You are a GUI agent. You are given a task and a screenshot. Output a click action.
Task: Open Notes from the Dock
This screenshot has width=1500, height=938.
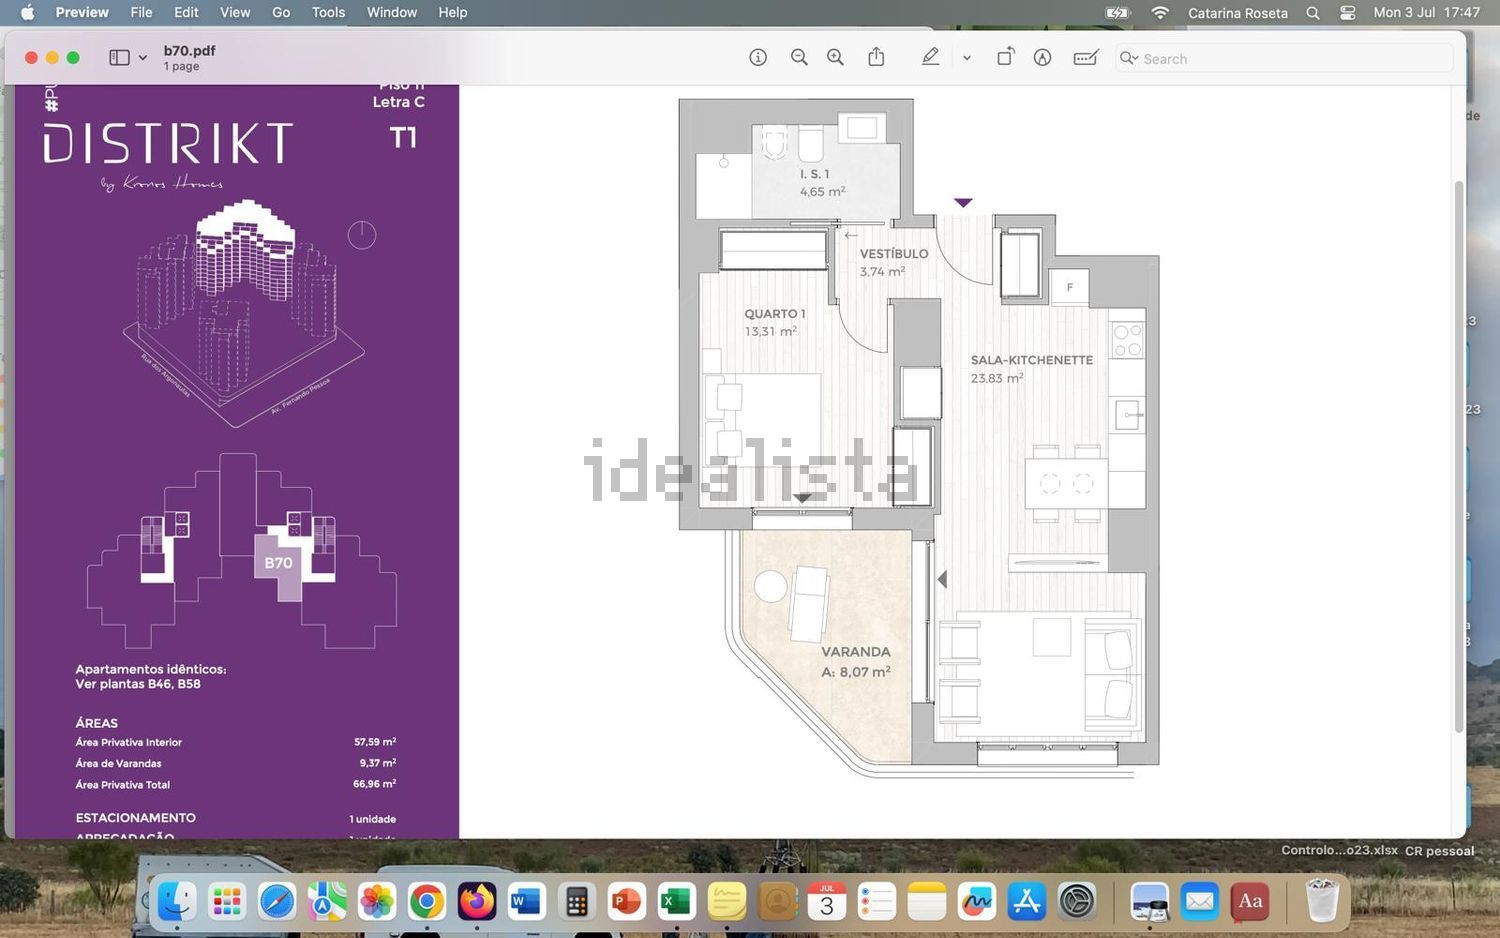pyautogui.click(x=927, y=901)
